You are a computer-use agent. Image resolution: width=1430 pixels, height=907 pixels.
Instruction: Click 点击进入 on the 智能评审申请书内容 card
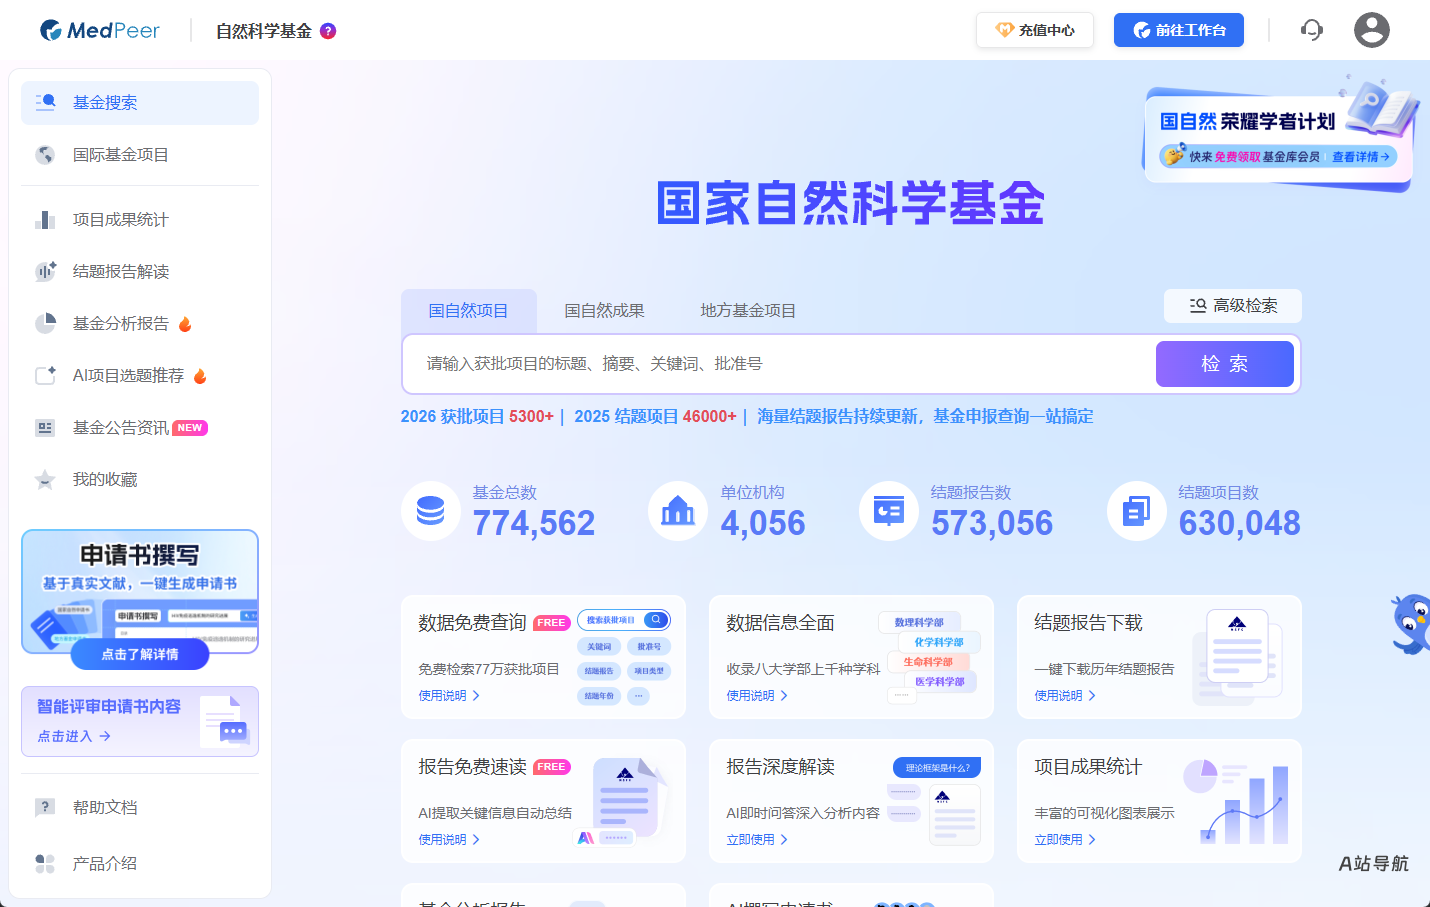click(x=74, y=736)
